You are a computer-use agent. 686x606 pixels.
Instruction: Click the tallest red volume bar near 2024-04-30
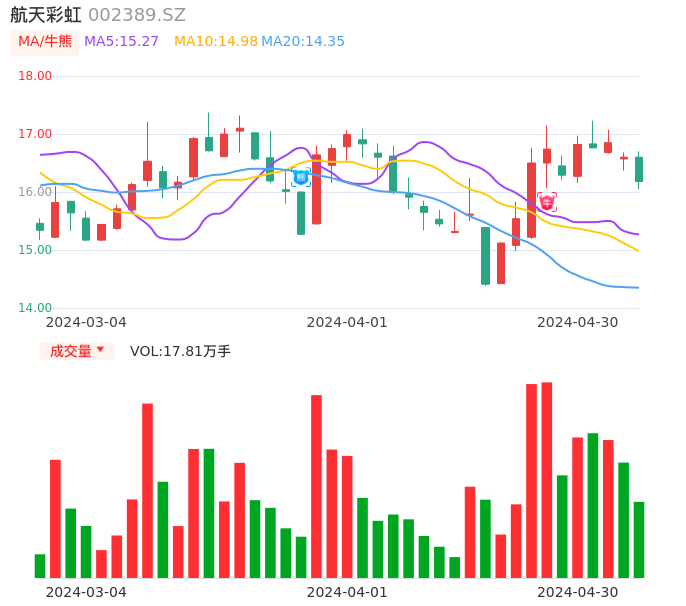pos(547,480)
